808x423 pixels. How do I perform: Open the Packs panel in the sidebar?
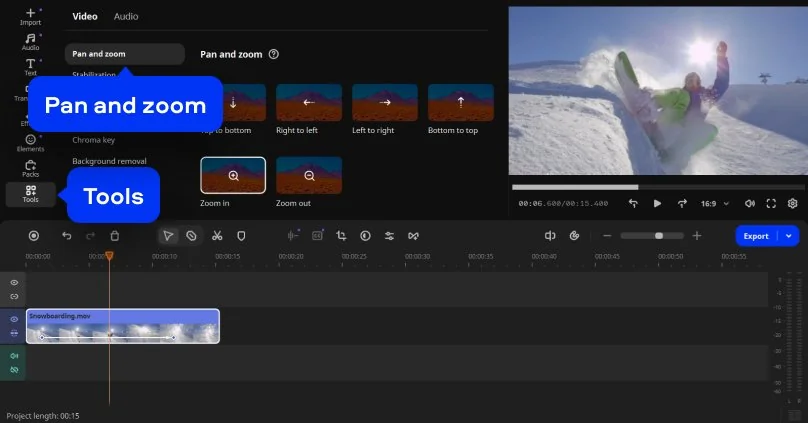click(30, 168)
